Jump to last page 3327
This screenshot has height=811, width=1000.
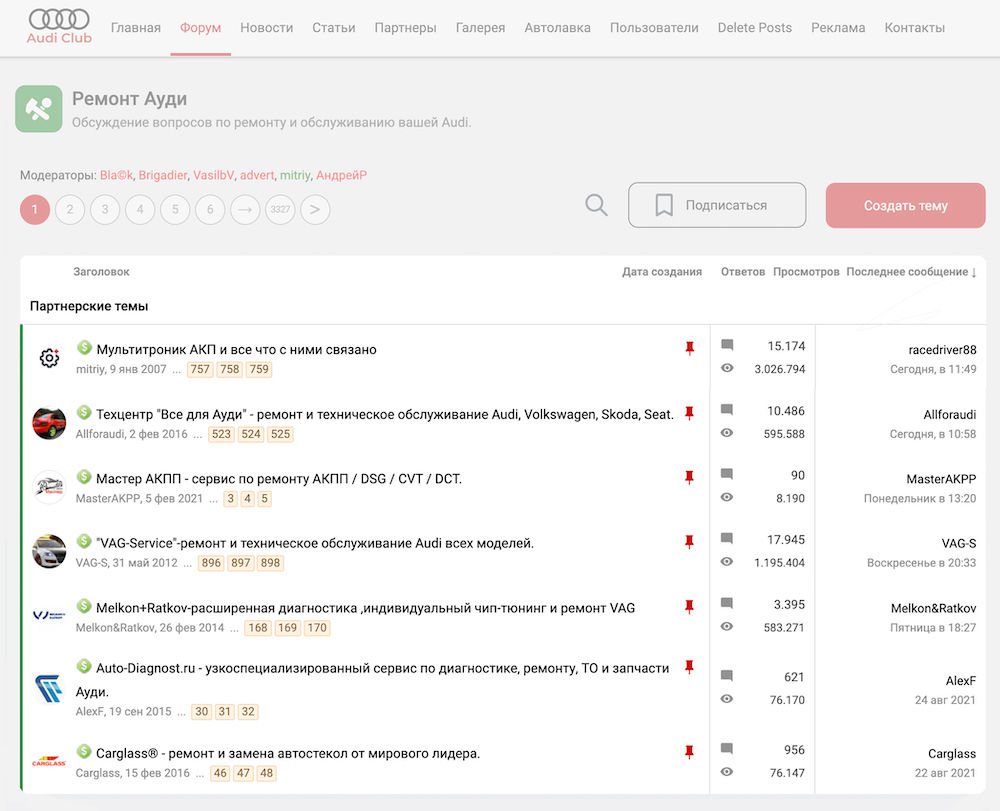[280, 209]
